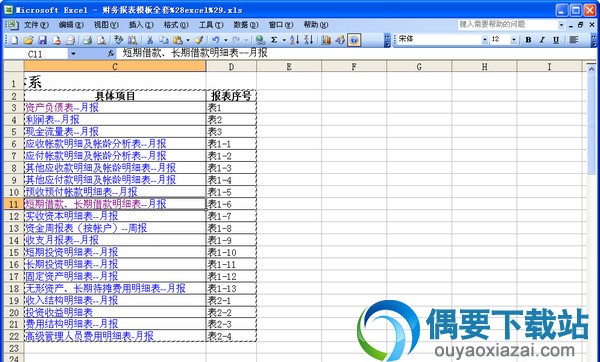This screenshot has height=362, width=600.
Task: Open the AutoSum functions dropdown arrow
Action: 284,40
